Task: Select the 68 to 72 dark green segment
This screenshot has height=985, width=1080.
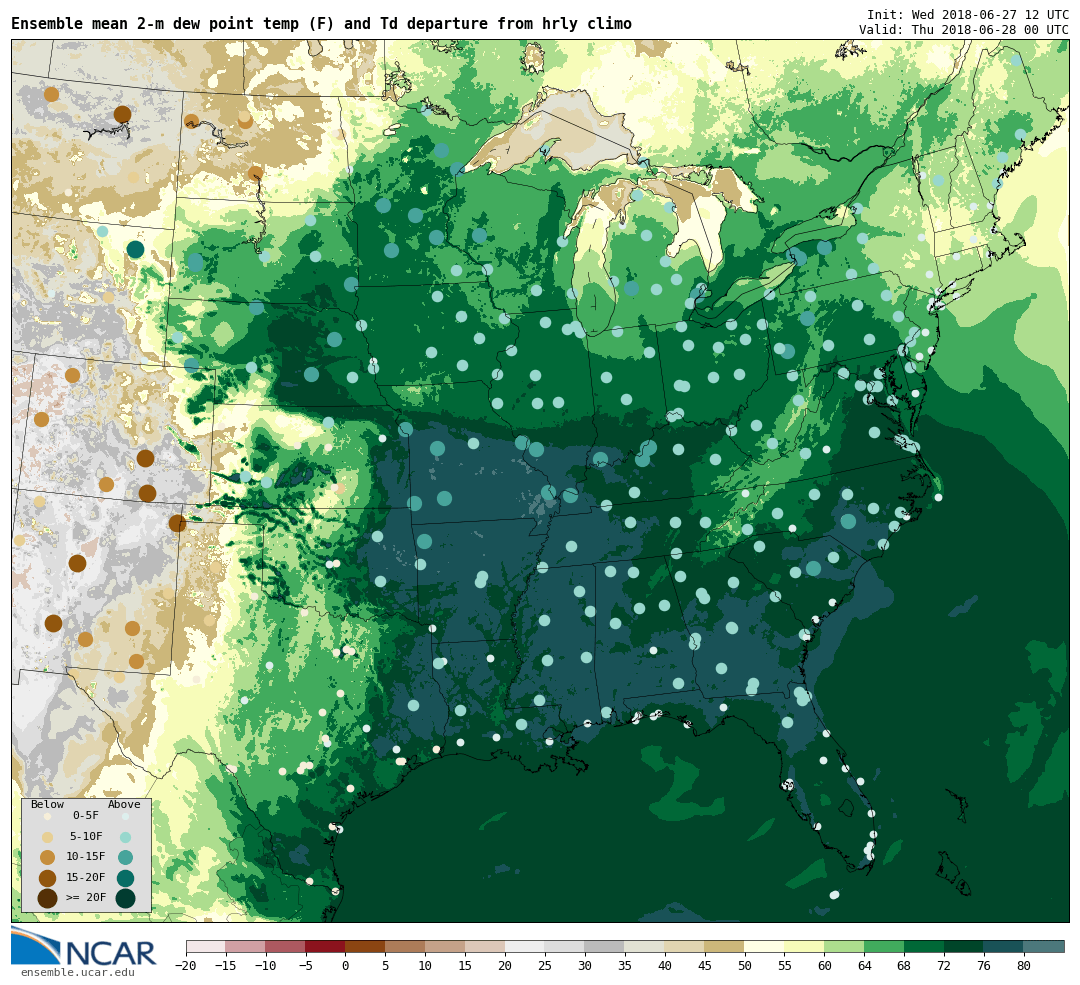Action: (924, 947)
